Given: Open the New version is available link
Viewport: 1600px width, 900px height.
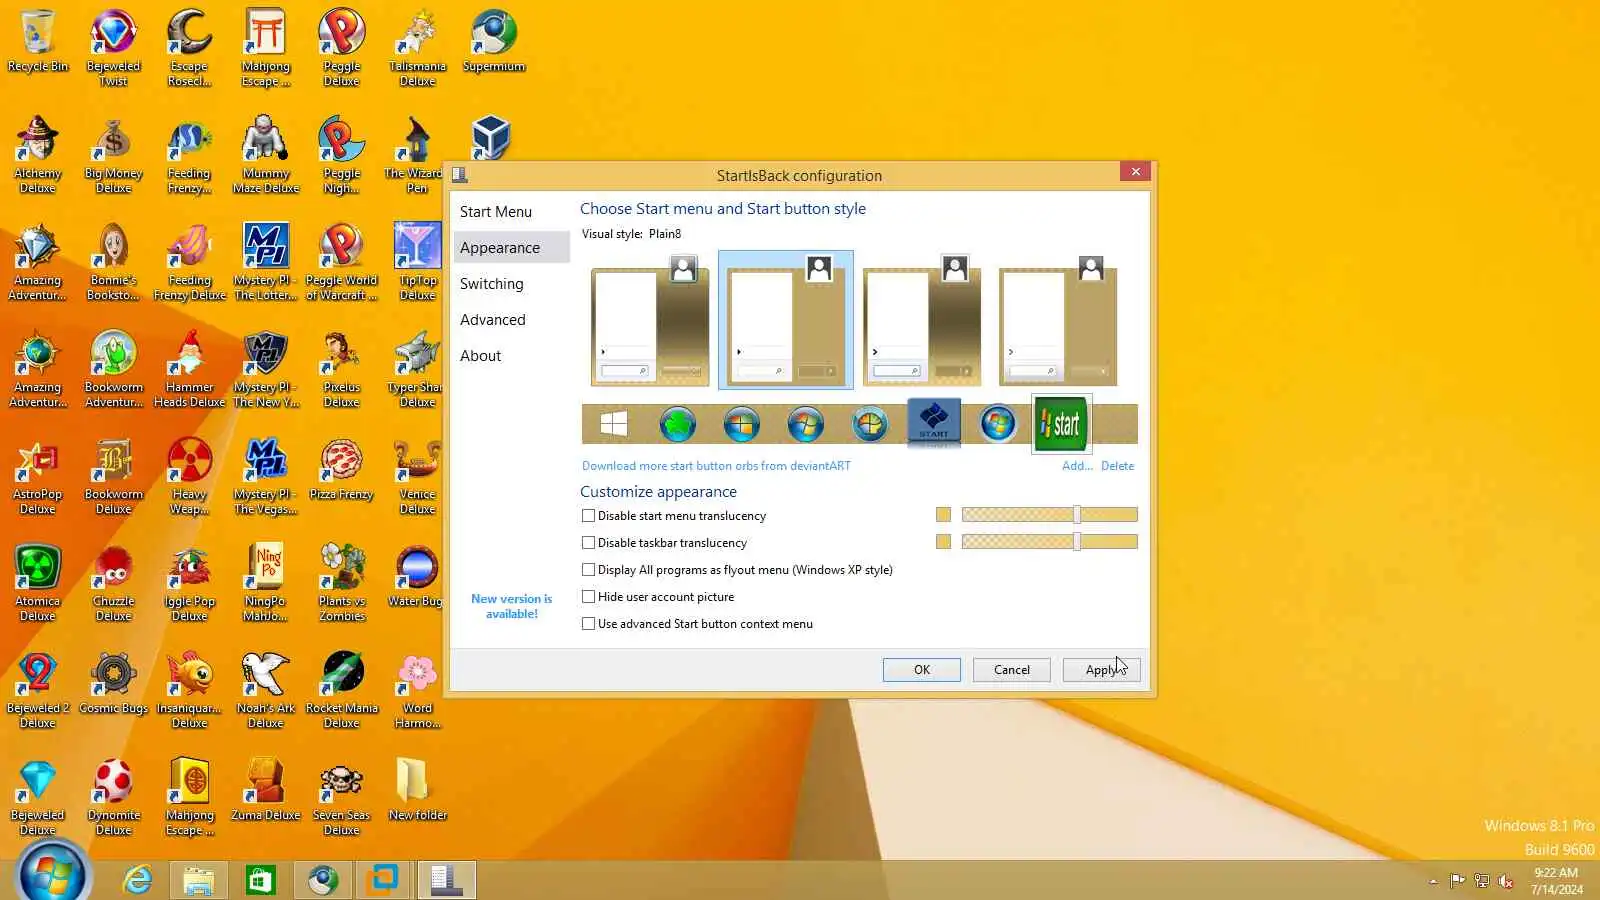Looking at the screenshot, I should click(512, 606).
